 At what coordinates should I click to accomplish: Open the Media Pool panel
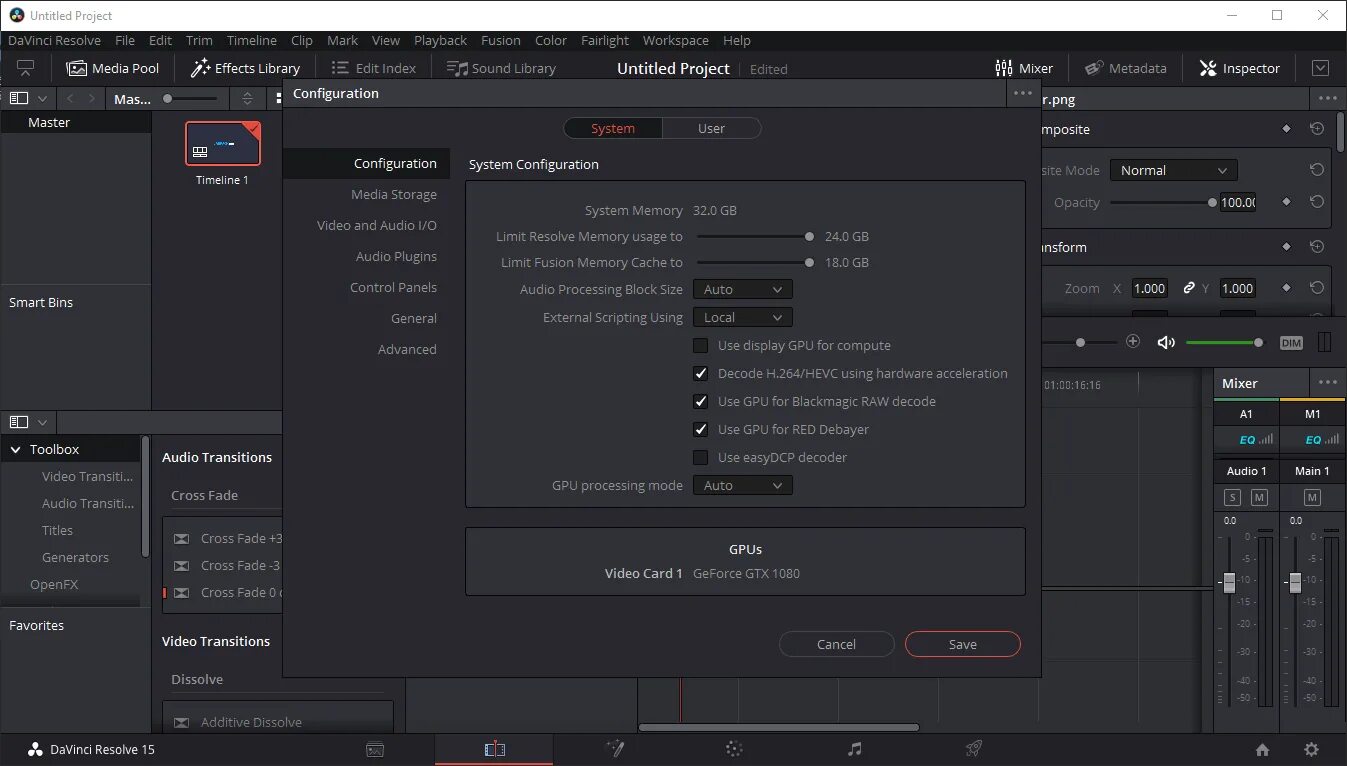point(112,68)
